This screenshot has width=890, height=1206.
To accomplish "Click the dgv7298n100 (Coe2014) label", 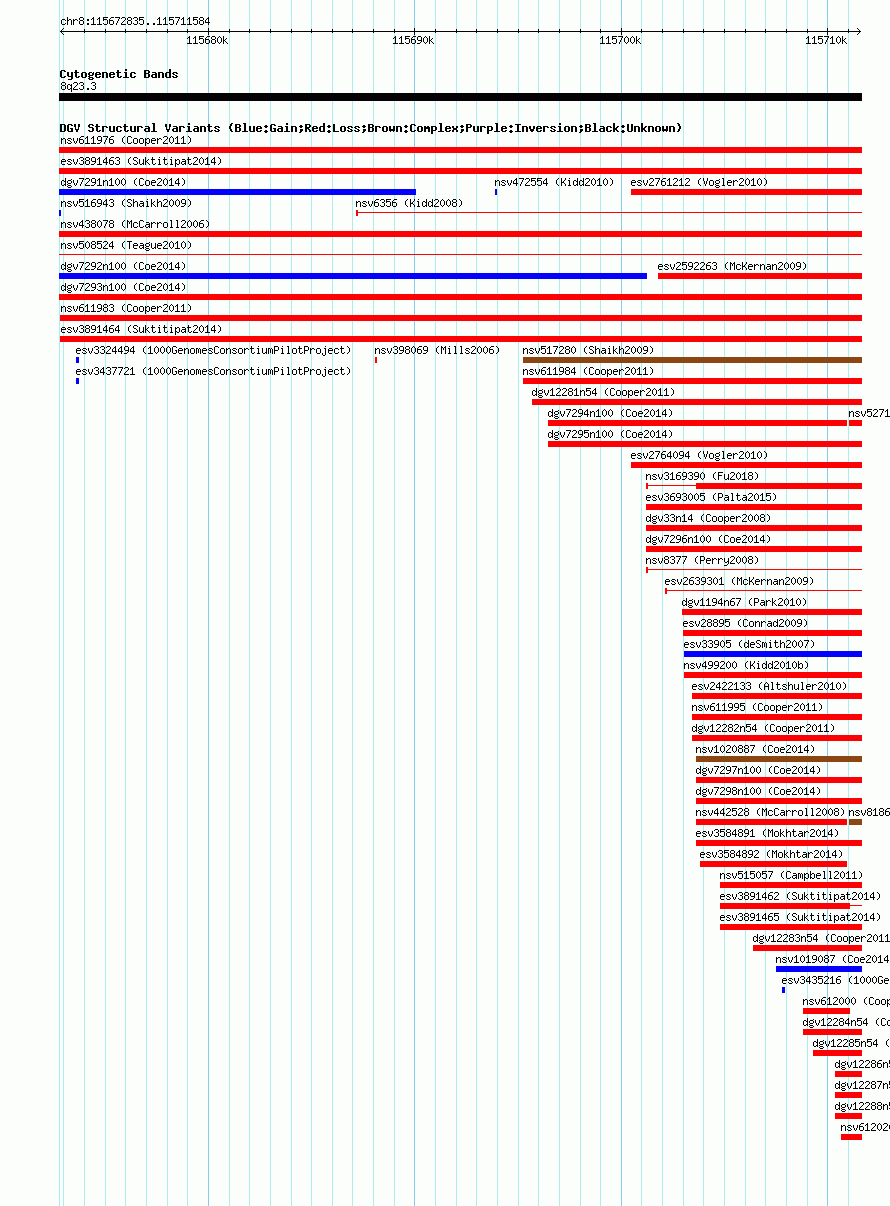I will [x=758, y=791].
